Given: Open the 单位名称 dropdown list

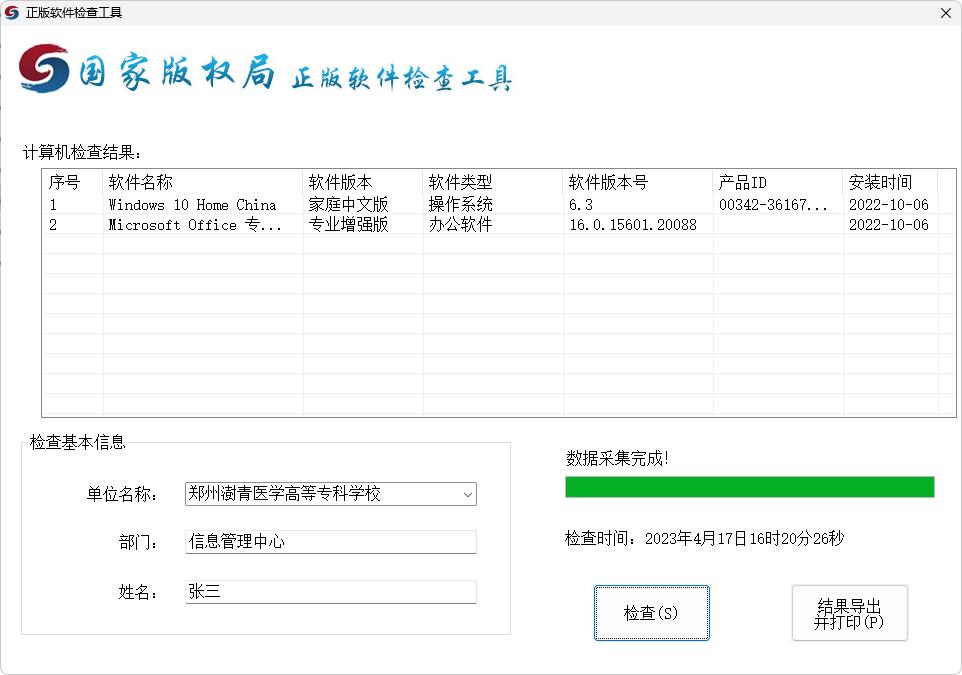Looking at the screenshot, I should [468, 494].
